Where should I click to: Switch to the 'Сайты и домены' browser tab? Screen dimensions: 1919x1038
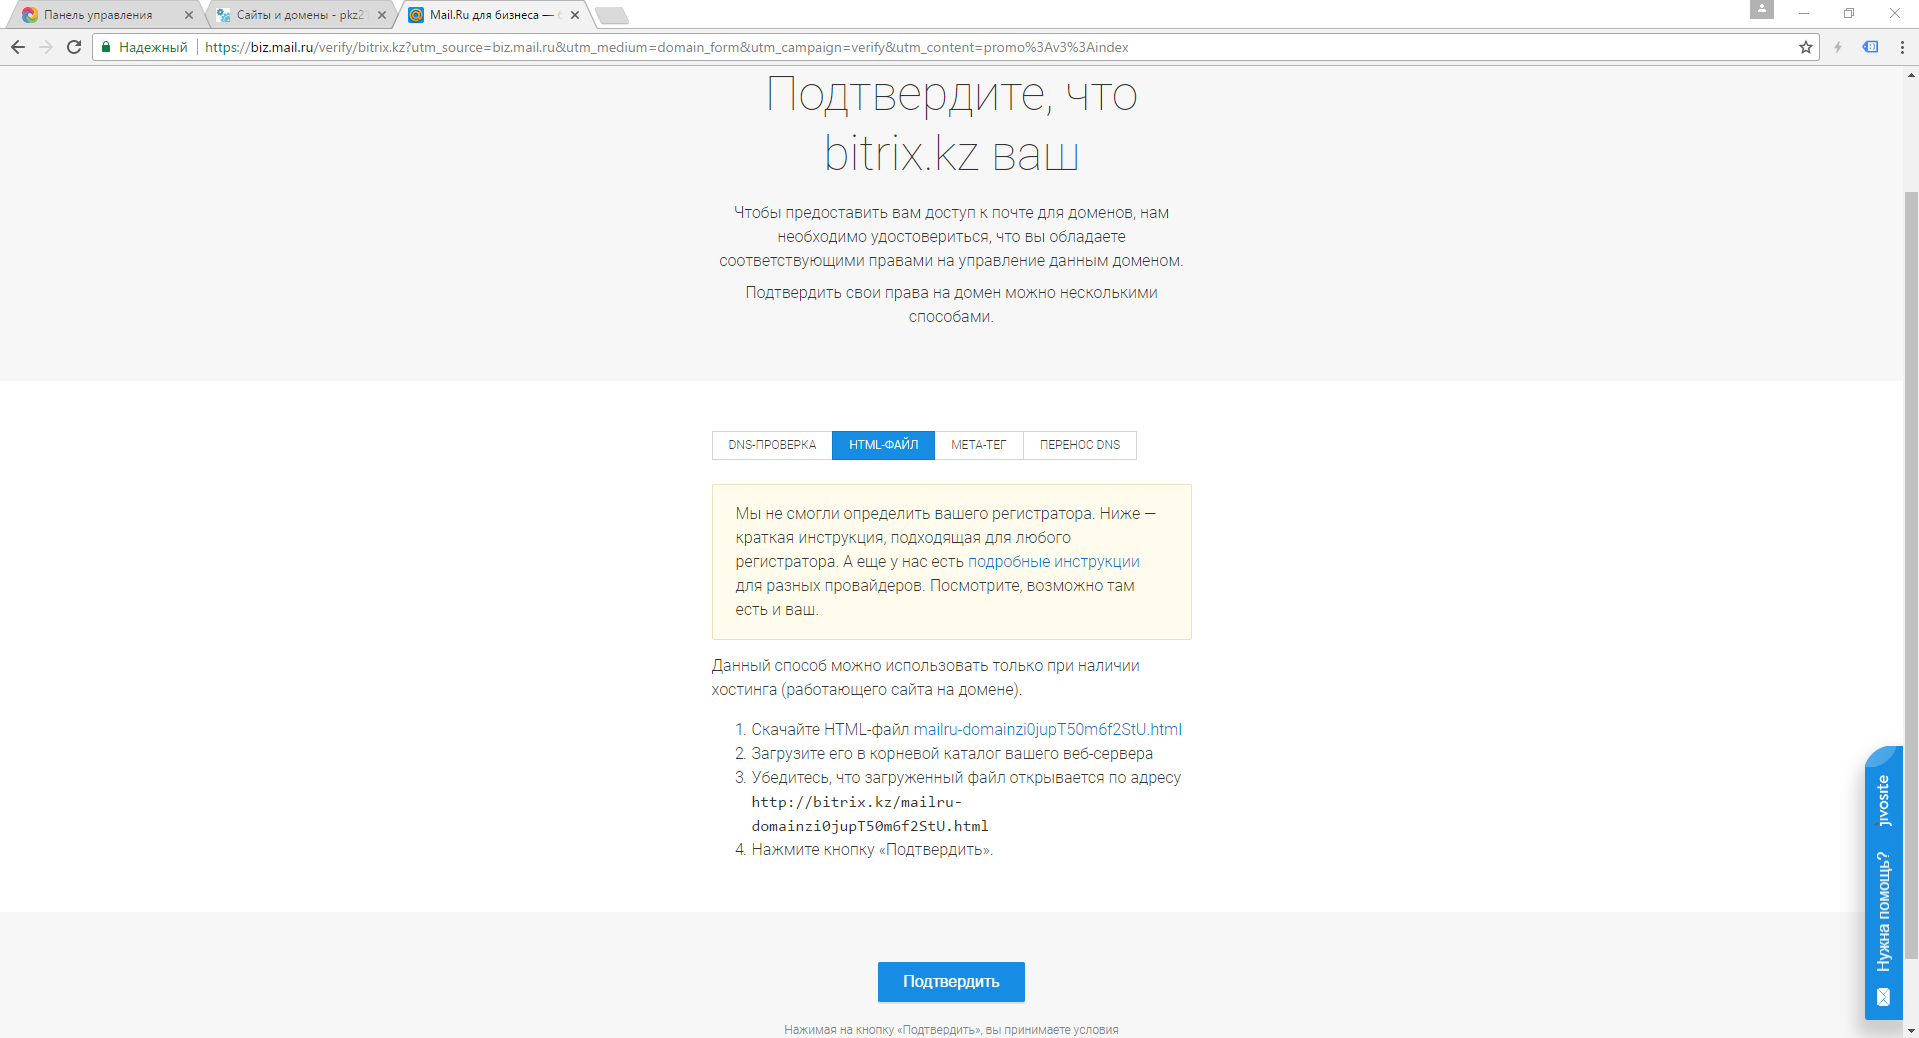click(300, 15)
